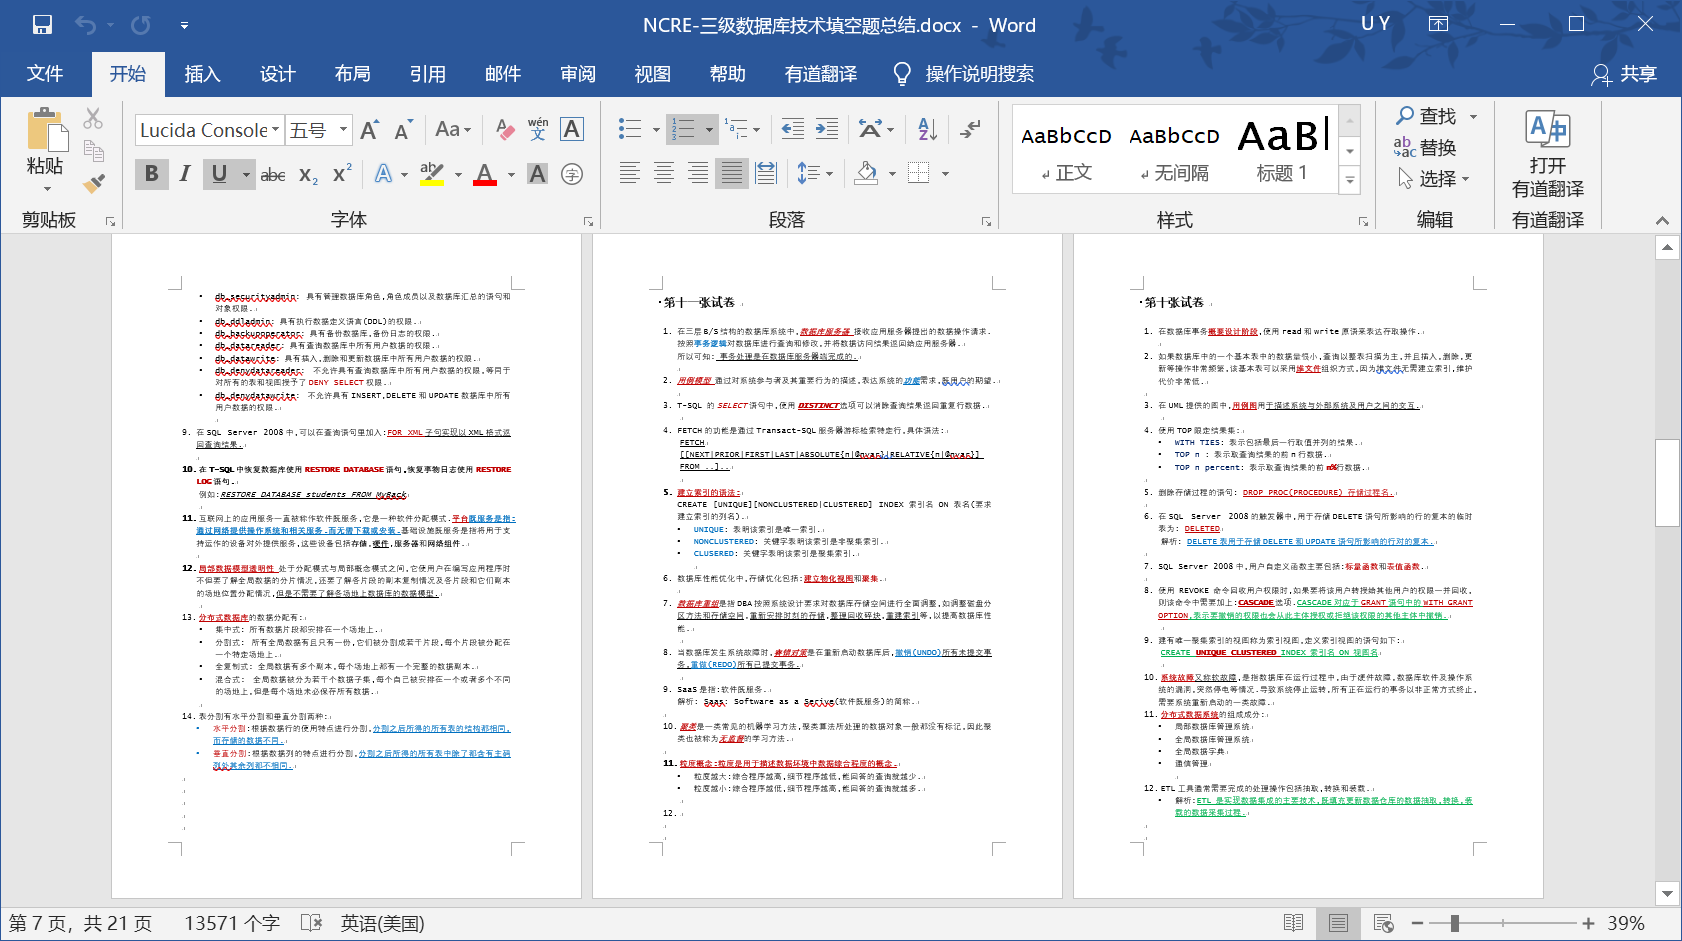
Task: Click the Clear All Formatting icon
Action: point(505,130)
